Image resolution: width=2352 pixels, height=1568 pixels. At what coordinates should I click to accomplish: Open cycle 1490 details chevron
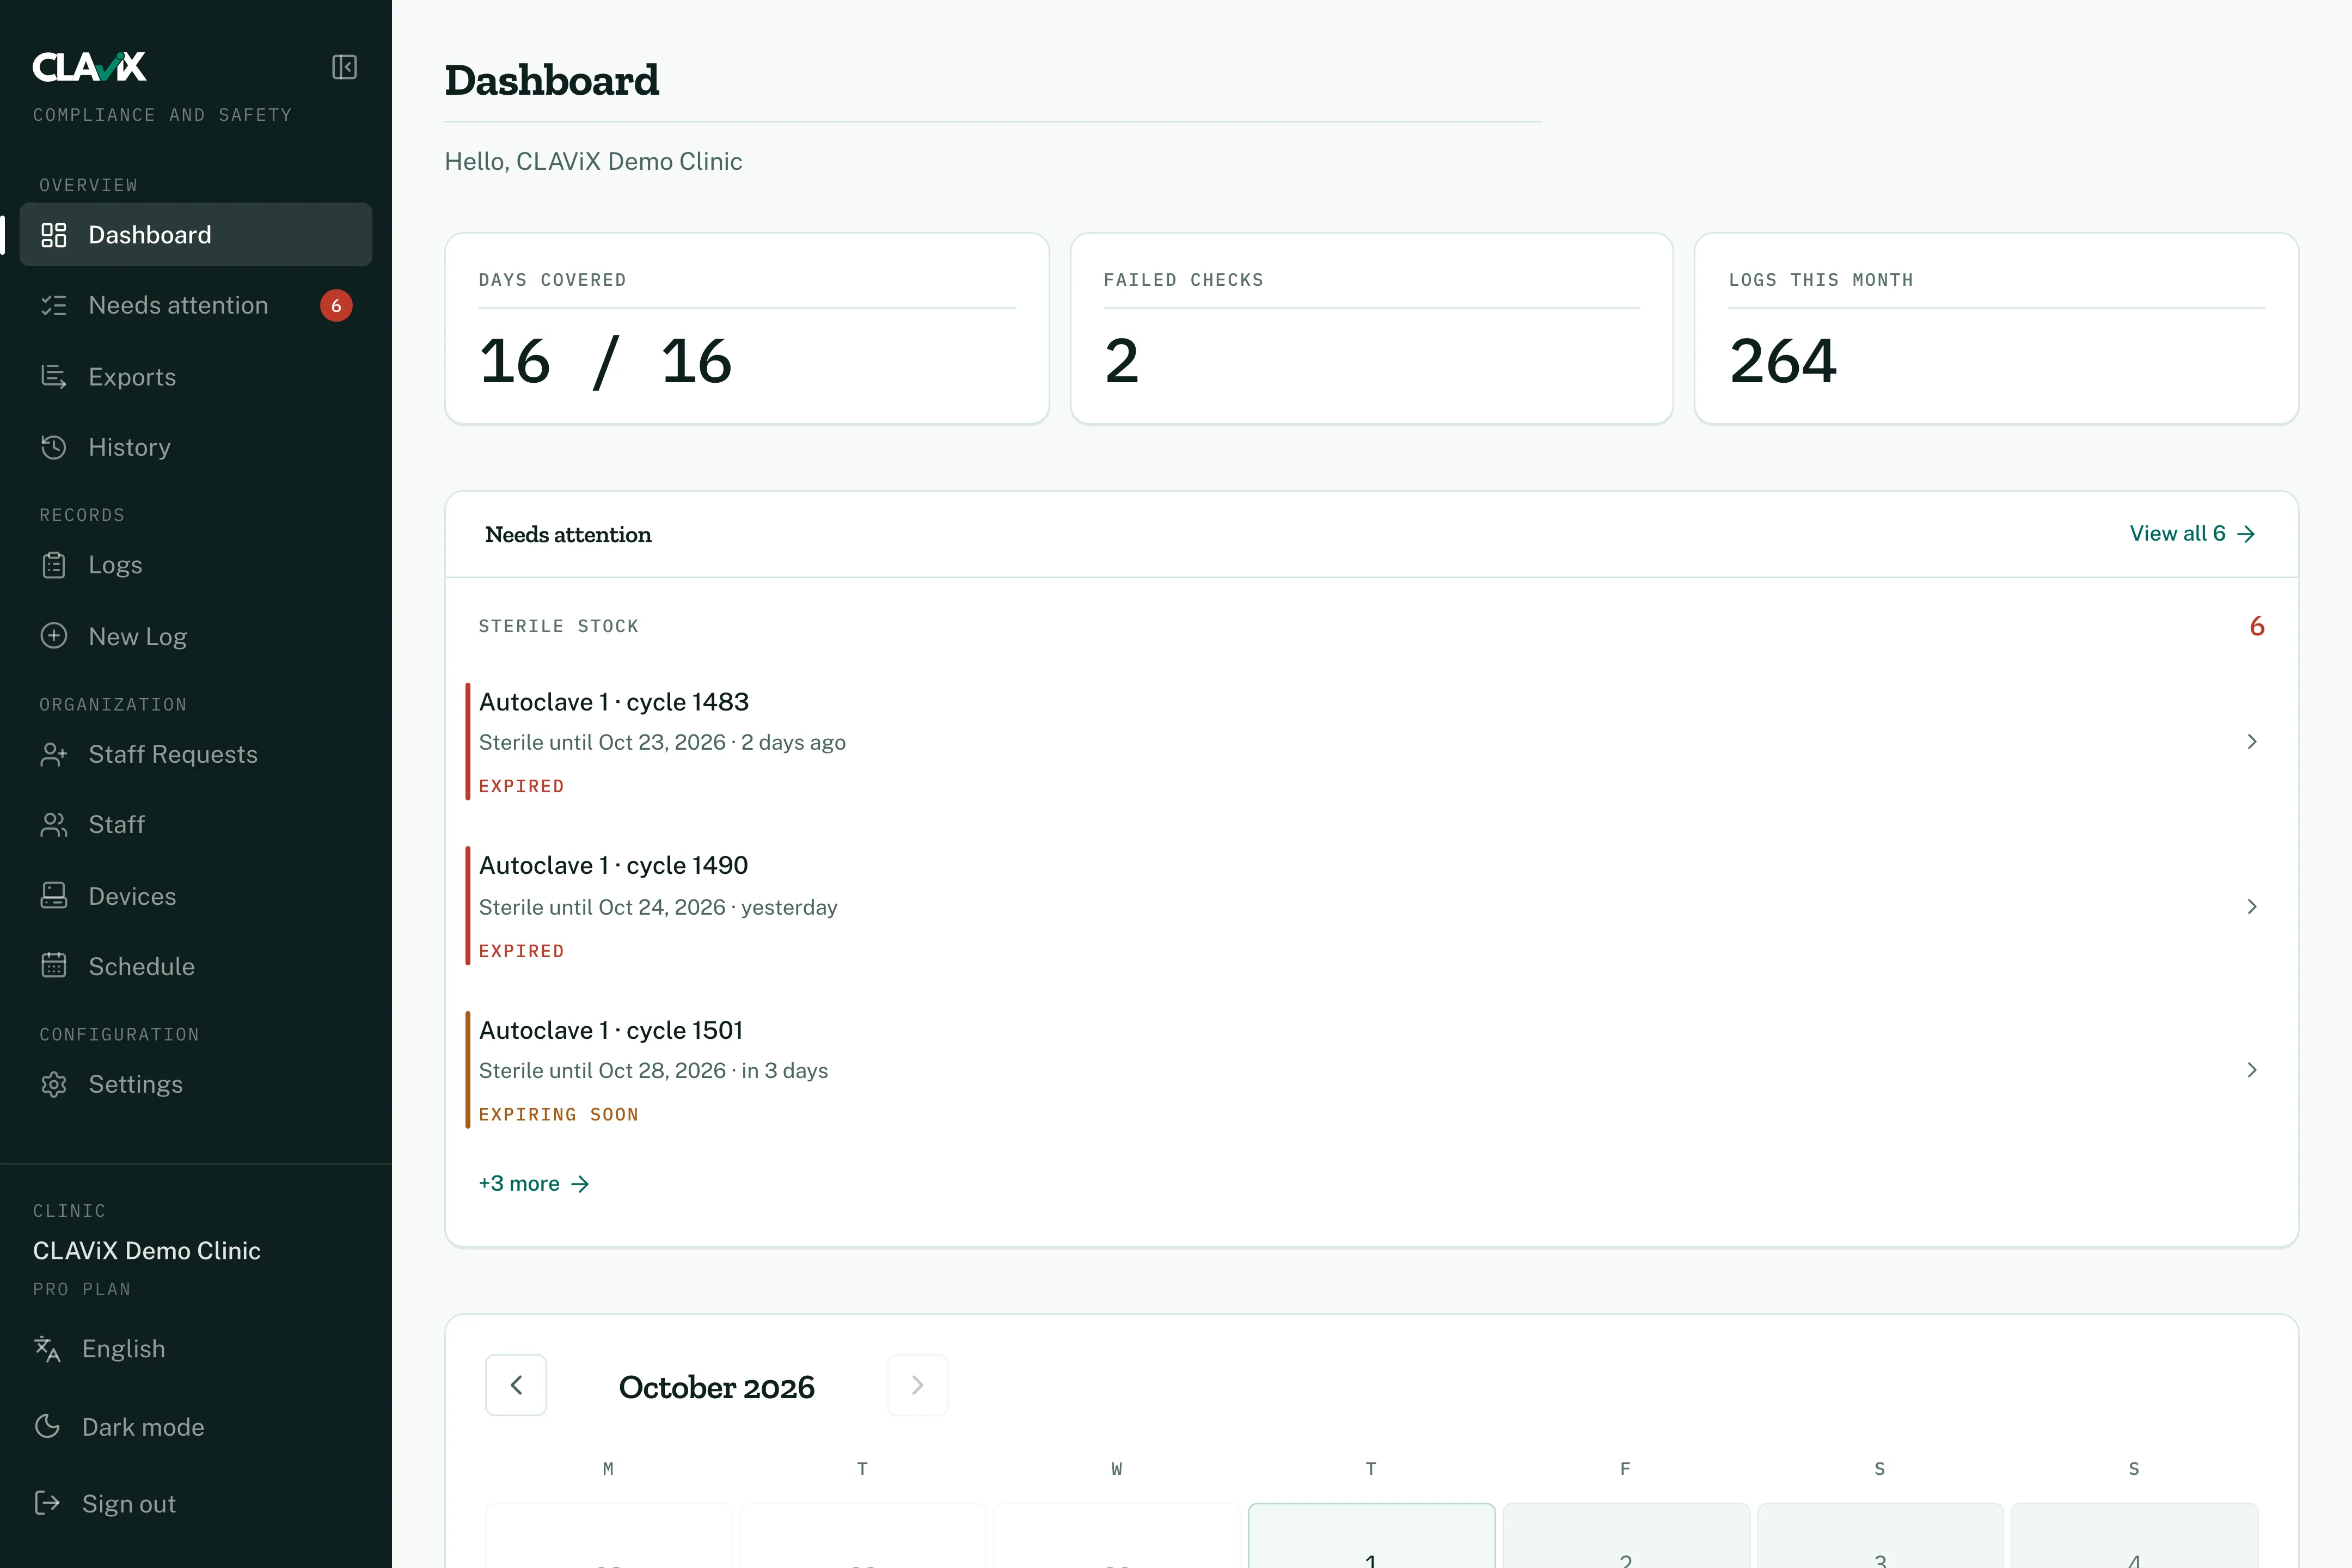pyautogui.click(x=2252, y=907)
